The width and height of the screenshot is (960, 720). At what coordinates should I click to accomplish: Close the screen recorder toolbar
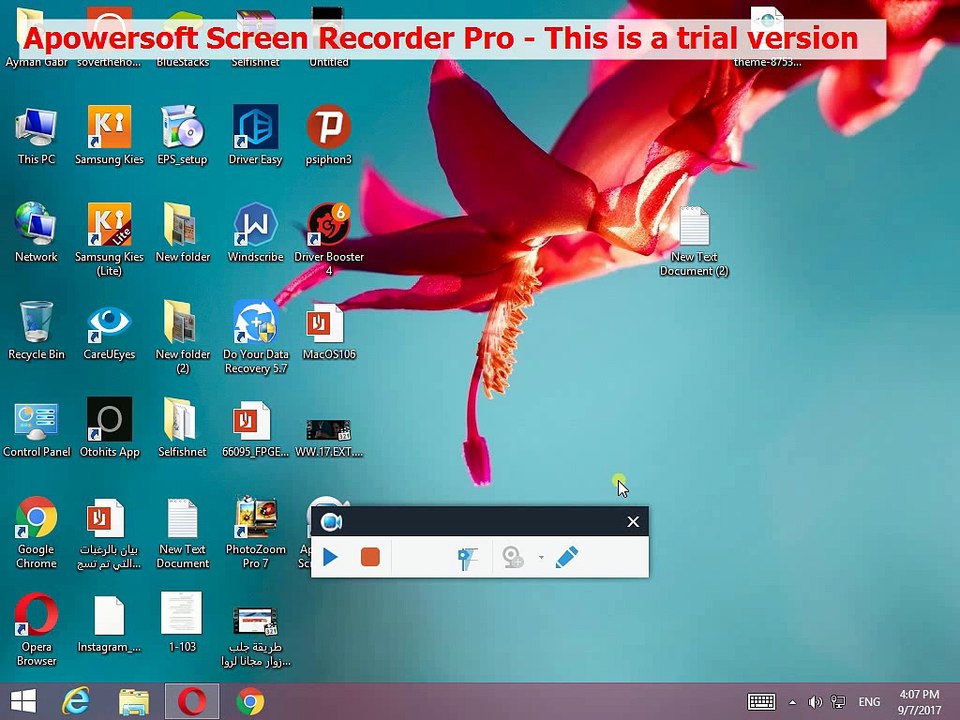coord(633,522)
